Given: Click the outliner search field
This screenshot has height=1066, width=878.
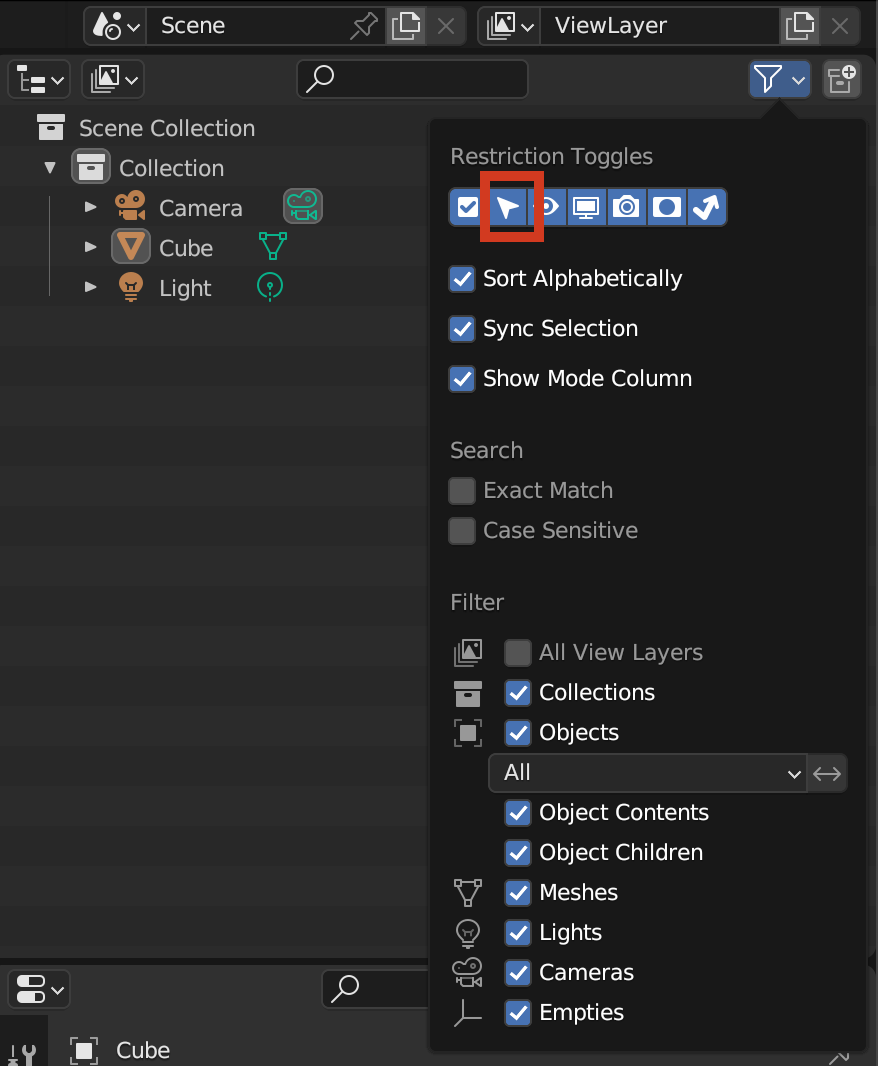Looking at the screenshot, I should 412,78.
